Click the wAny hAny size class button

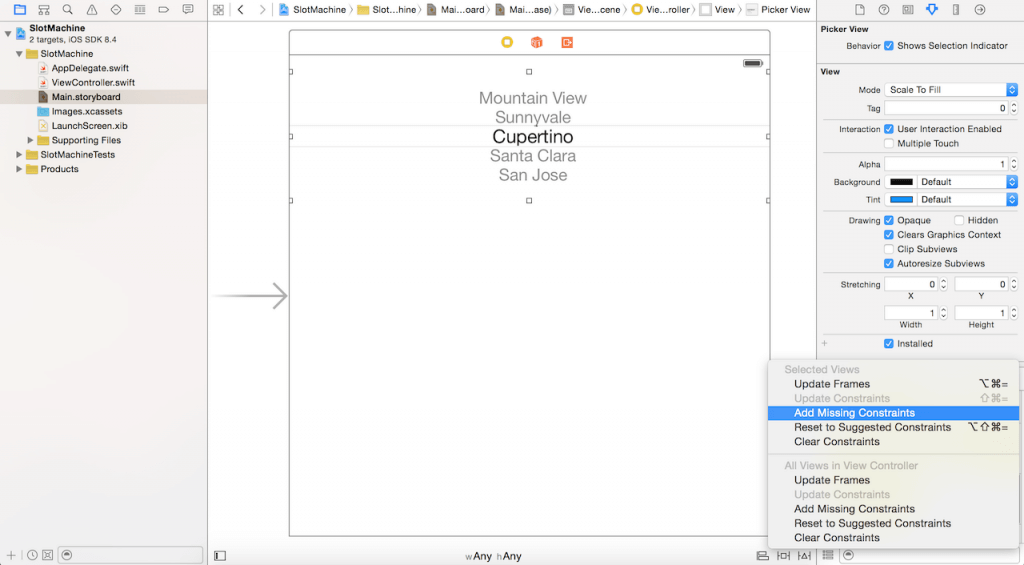493,557
